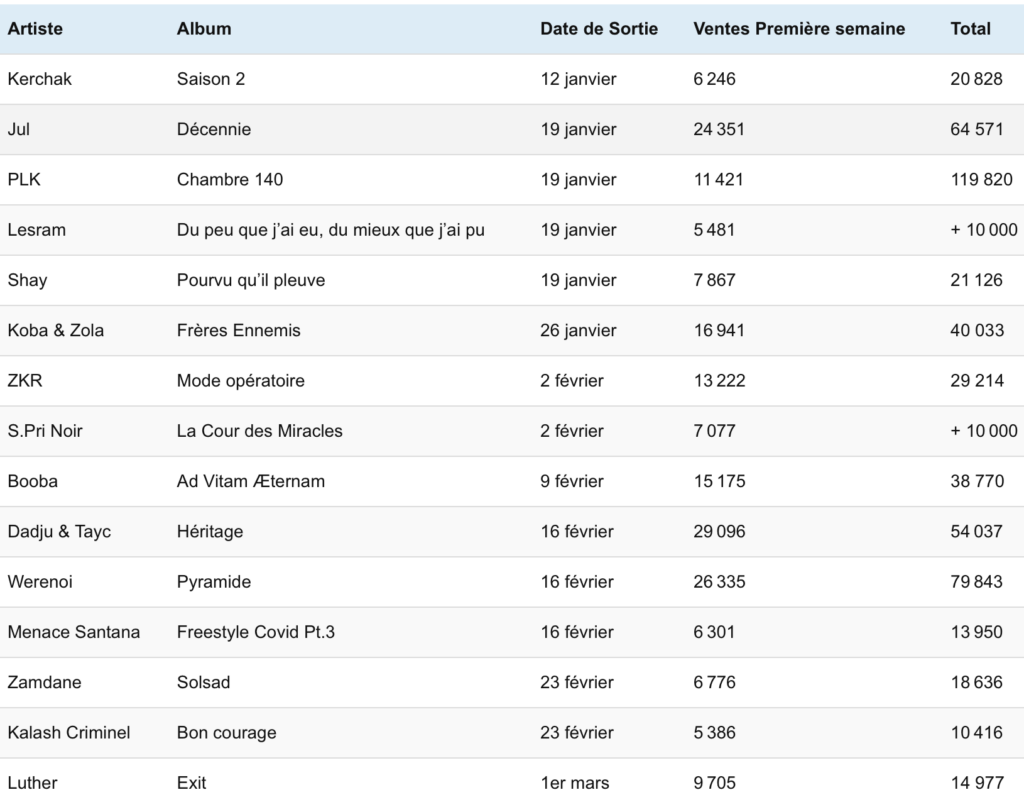Select Lesram's album title text
The width and height of the screenshot is (1024, 807).
point(330,230)
